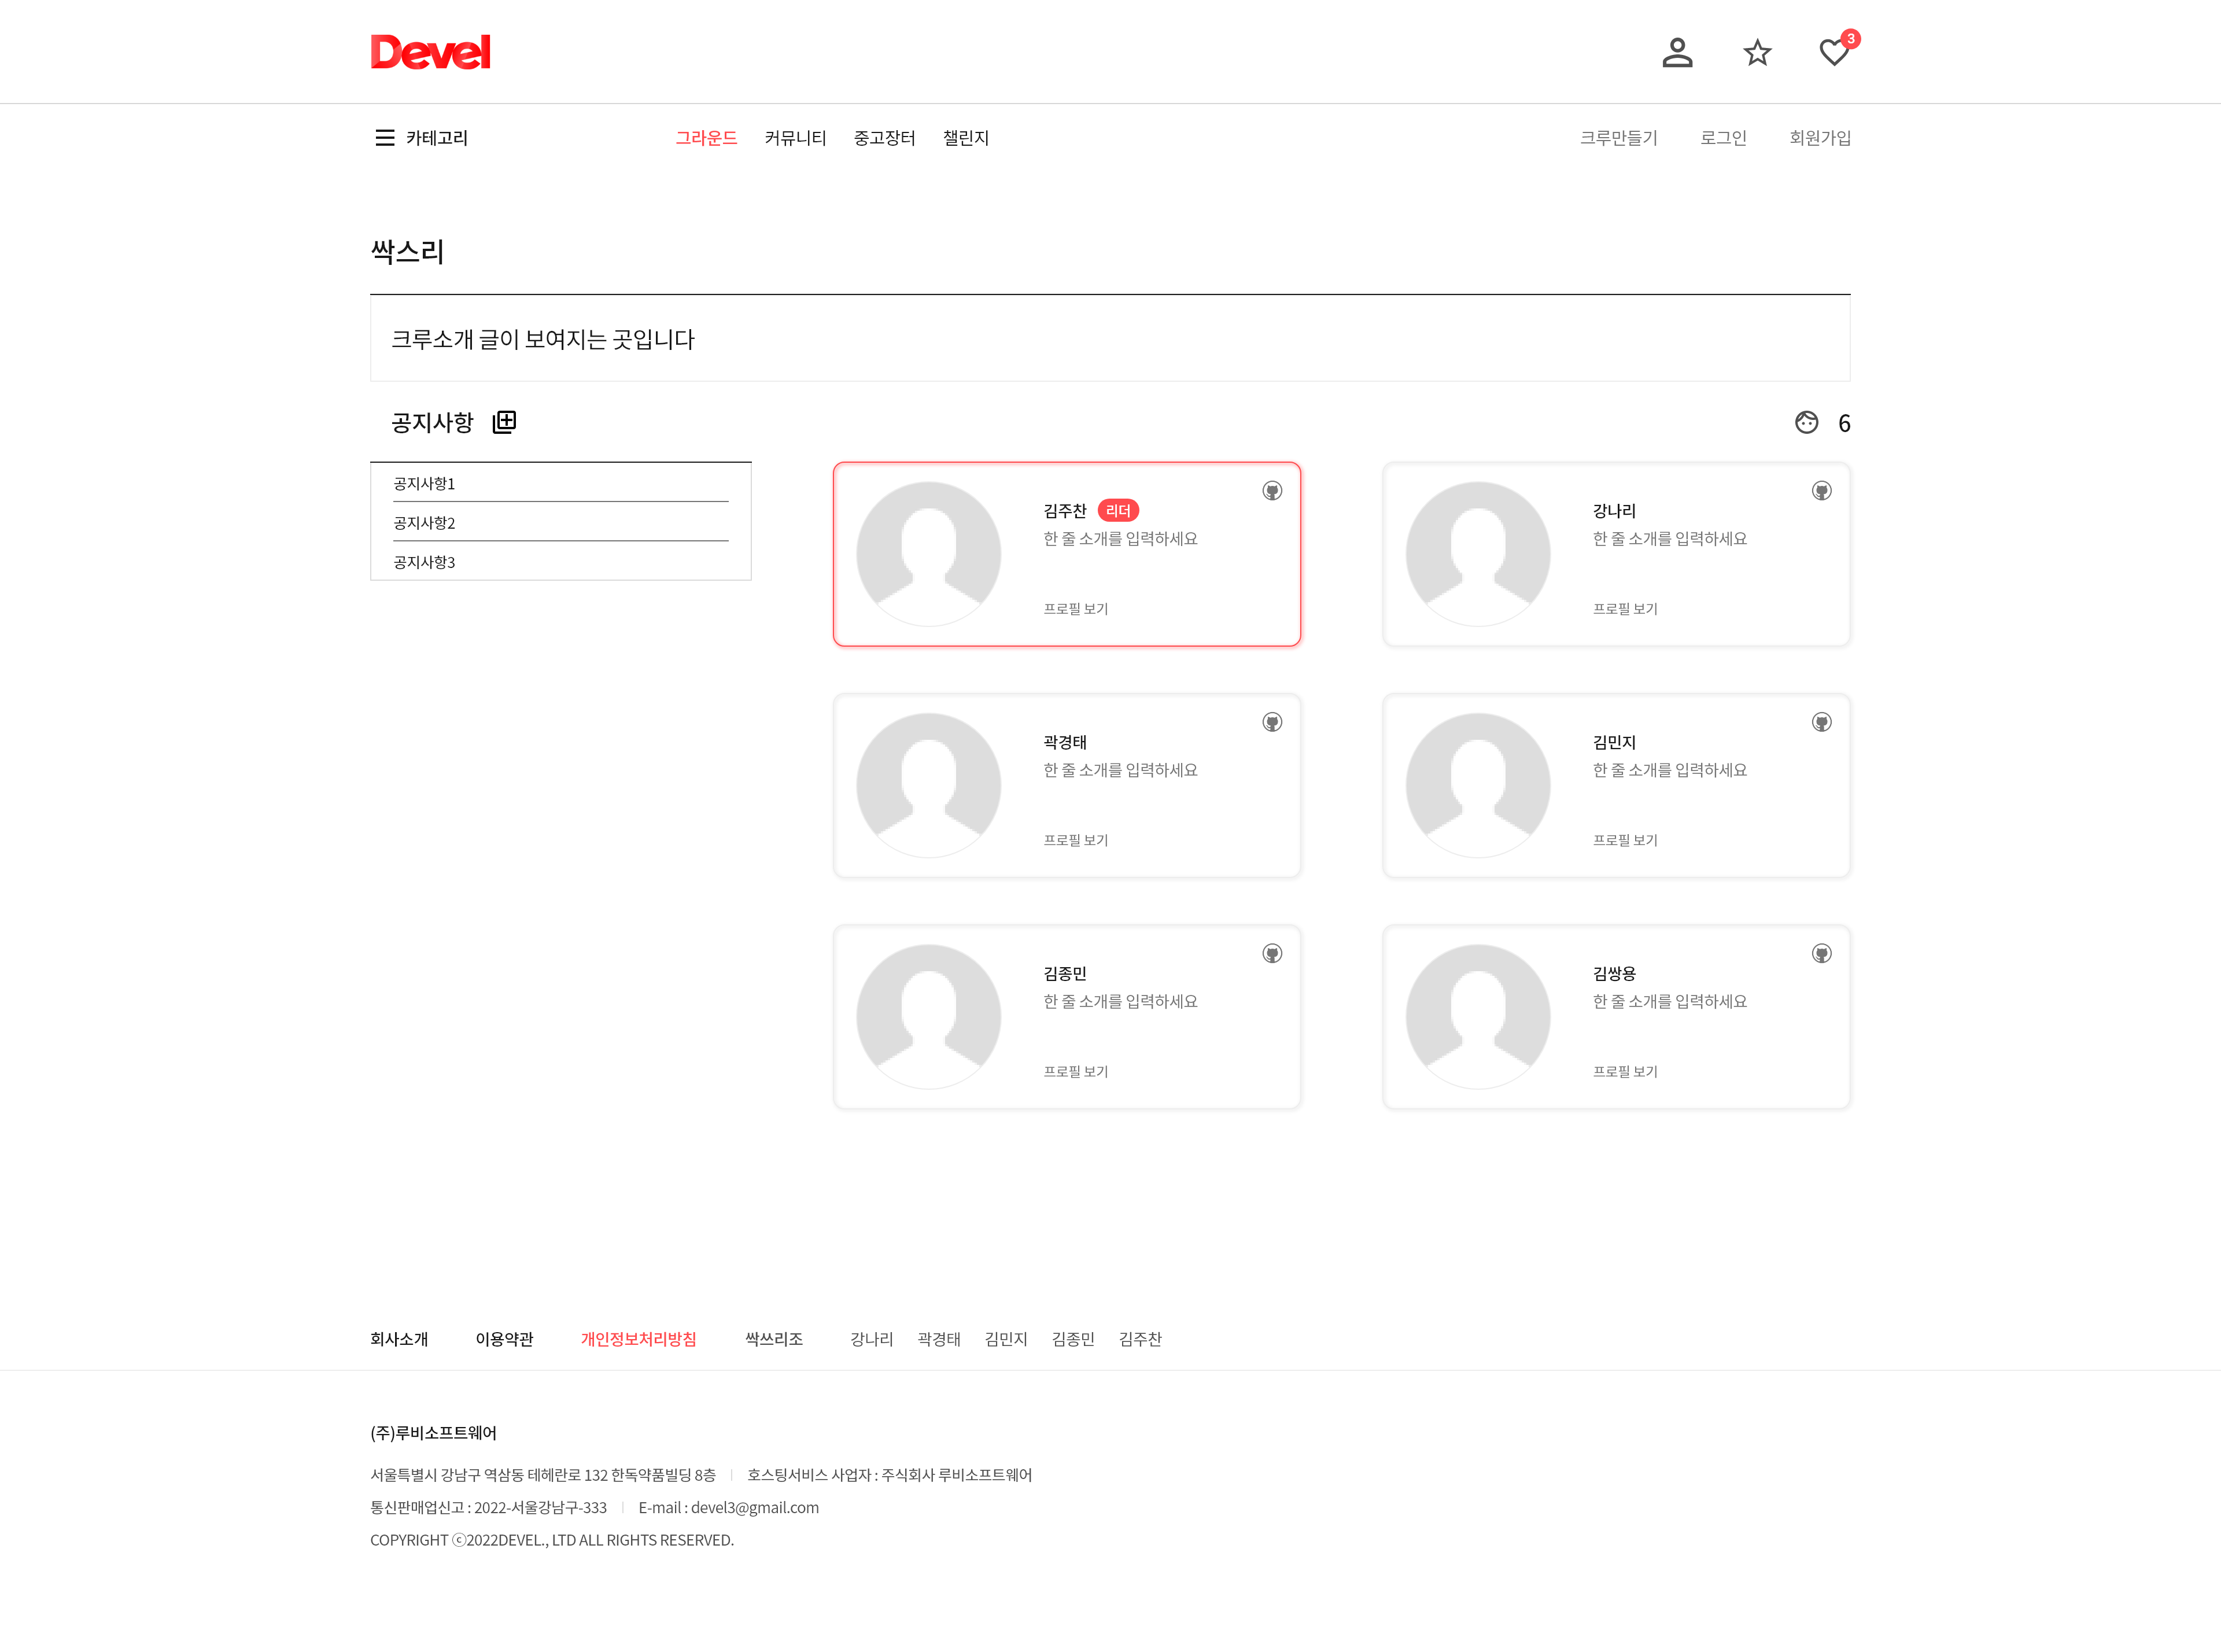Go to the 커뮤니티 menu item
Screen dimensions: 2221x1652
[x=795, y=138]
